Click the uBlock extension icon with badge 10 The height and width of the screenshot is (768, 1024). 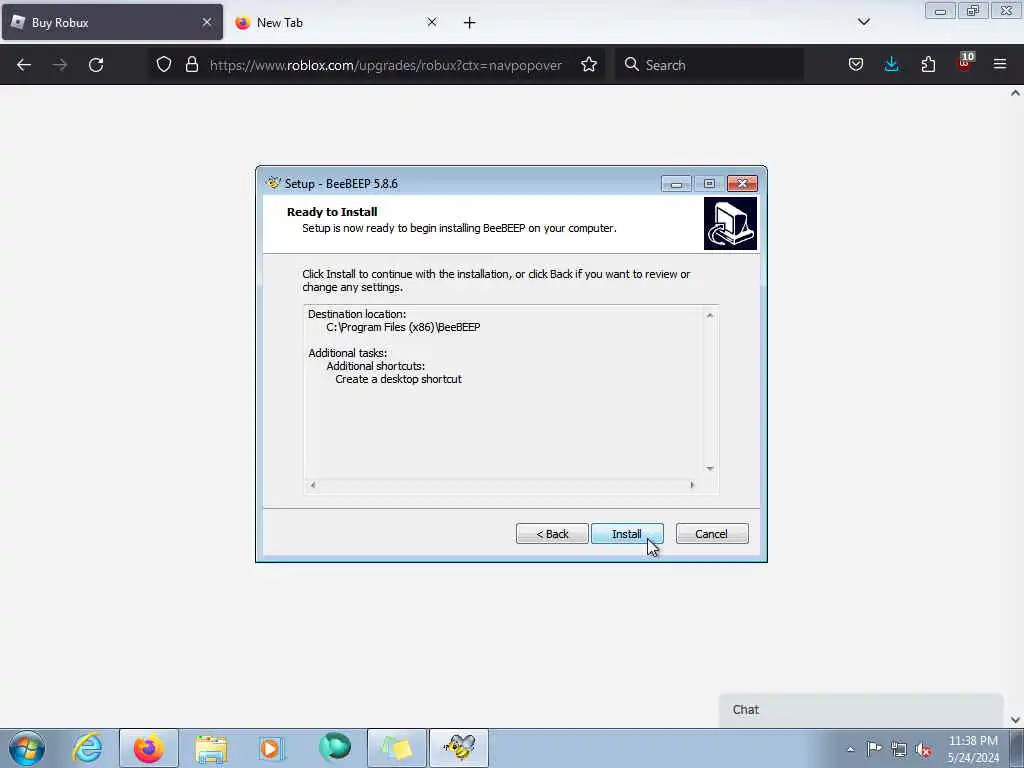(x=965, y=63)
